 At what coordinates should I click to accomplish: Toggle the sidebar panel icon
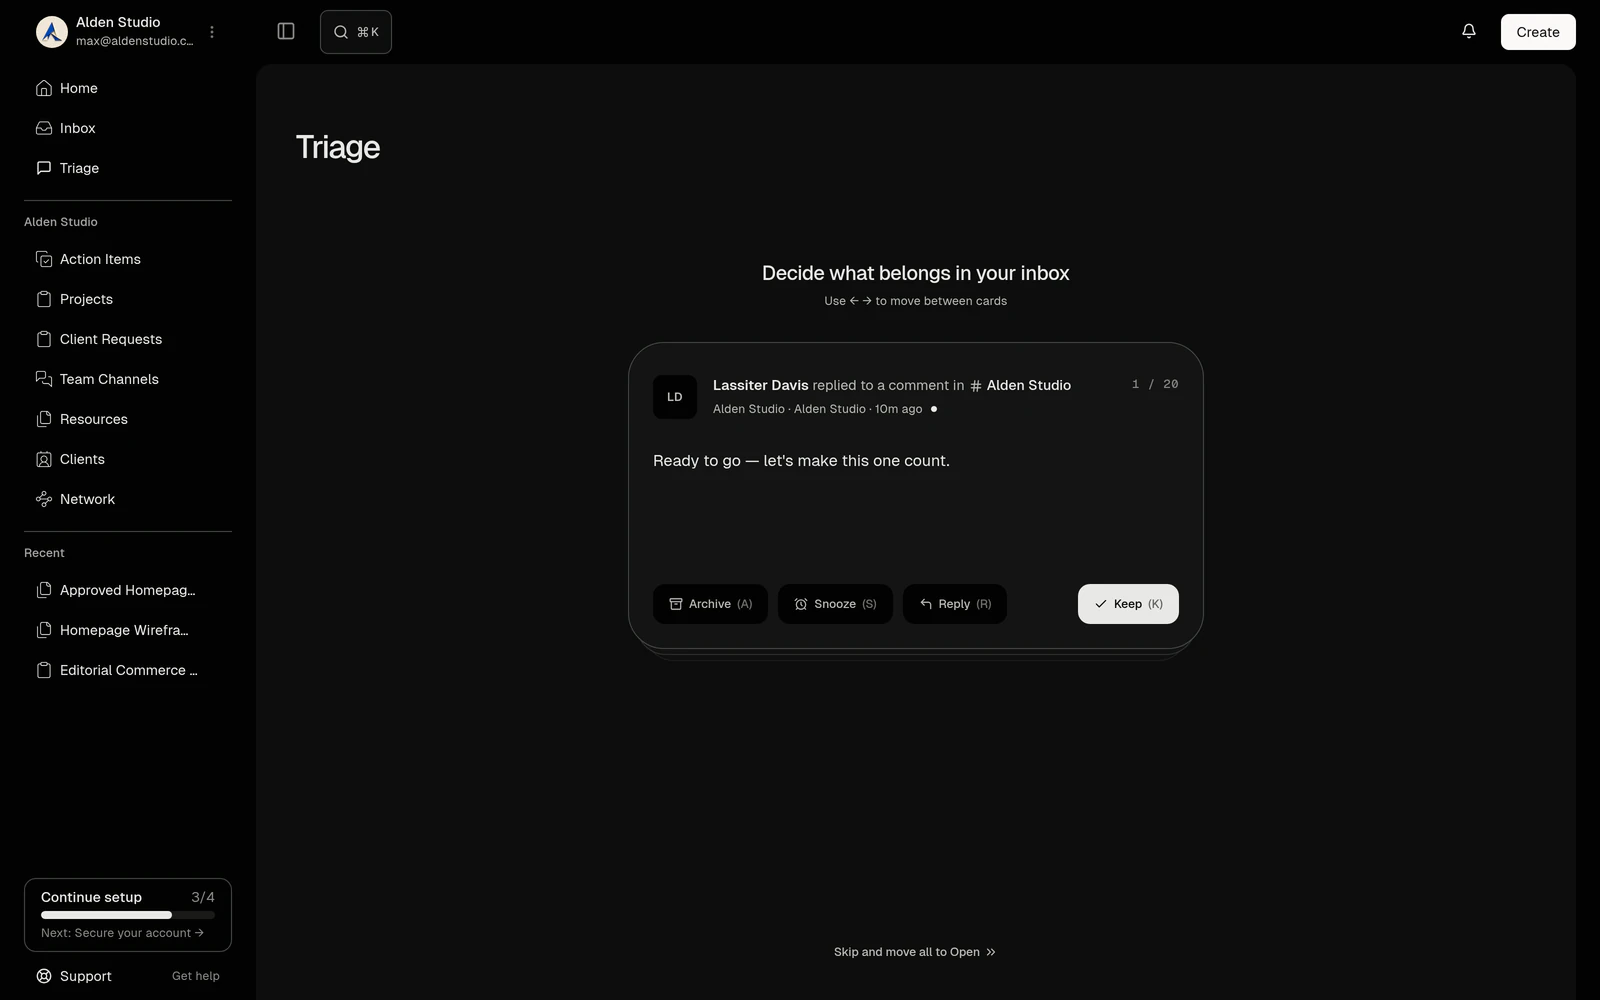coord(286,32)
